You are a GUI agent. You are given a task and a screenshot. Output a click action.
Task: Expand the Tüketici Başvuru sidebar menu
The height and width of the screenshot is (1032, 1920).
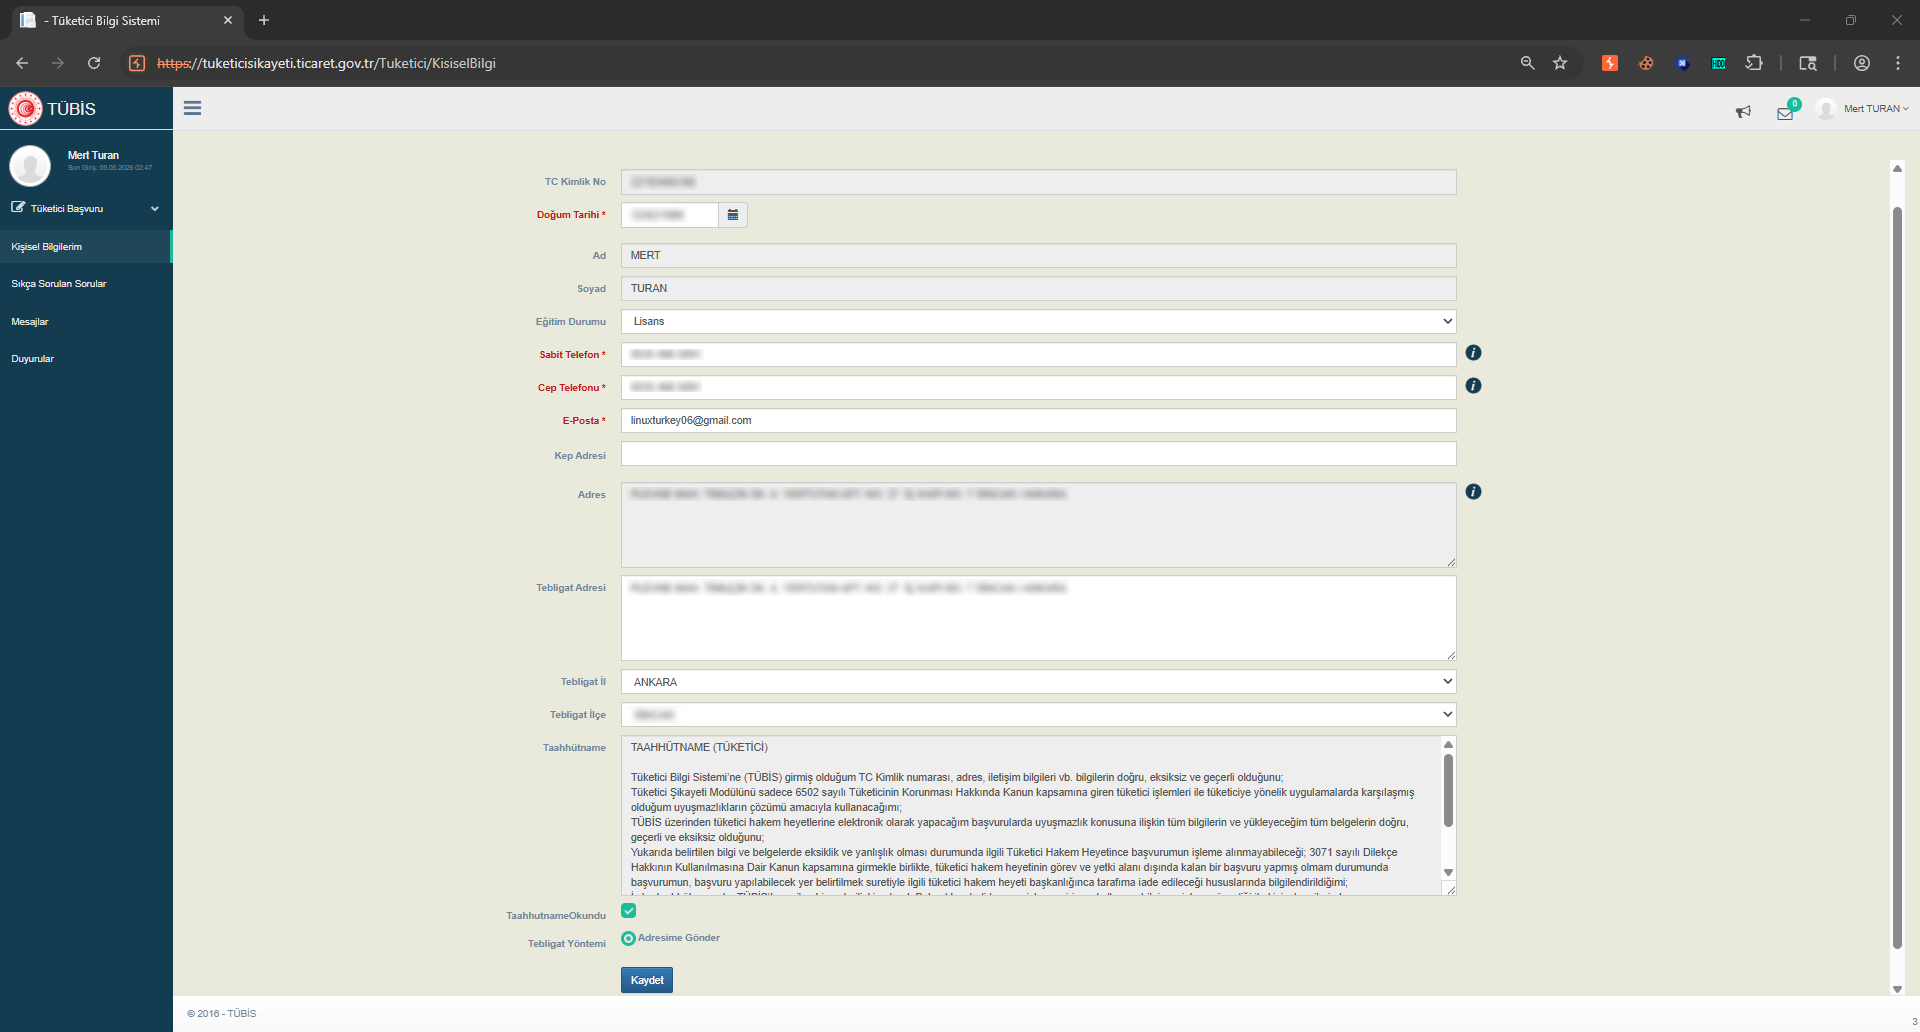pyautogui.click(x=86, y=209)
